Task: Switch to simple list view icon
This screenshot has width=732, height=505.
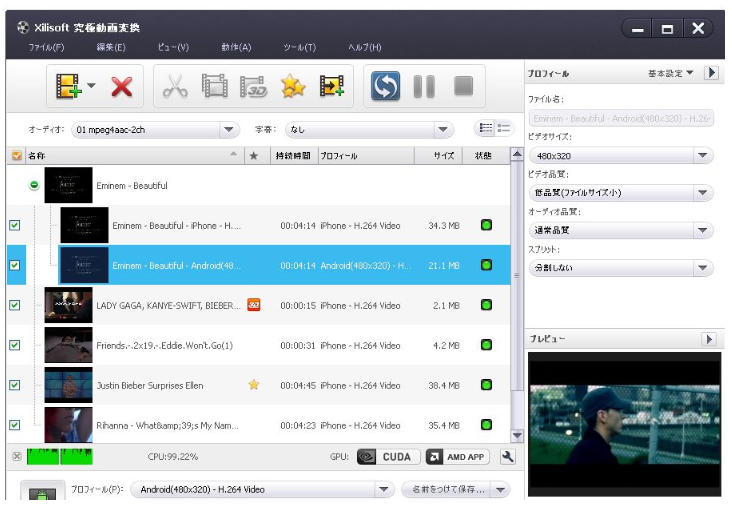Action: point(504,128)
